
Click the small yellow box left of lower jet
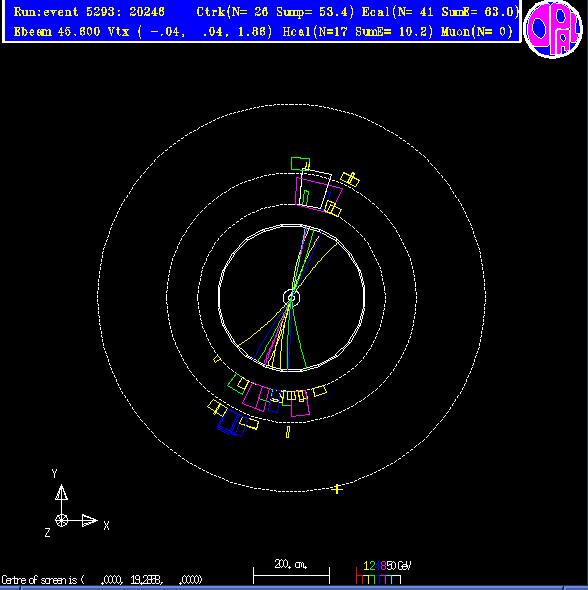(216, 359)
